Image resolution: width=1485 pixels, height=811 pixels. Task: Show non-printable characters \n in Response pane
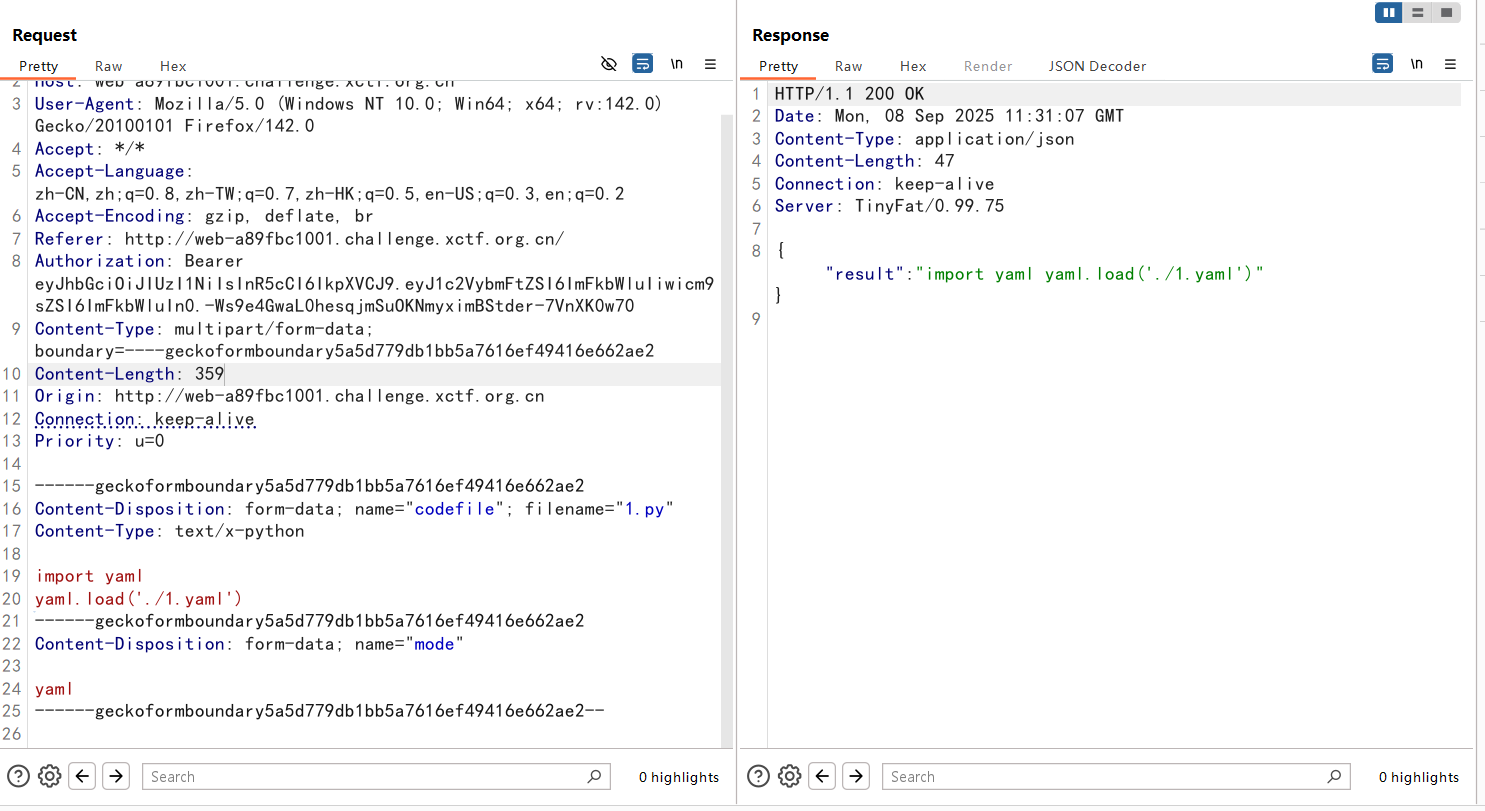[x=1416, y=64]
